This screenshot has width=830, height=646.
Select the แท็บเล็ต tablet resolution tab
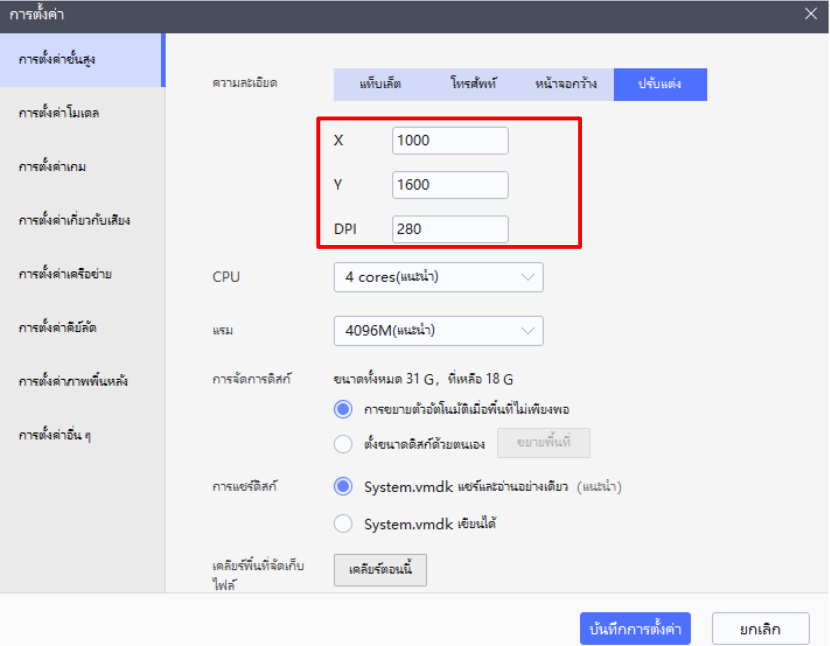click(x=380, y=84)
